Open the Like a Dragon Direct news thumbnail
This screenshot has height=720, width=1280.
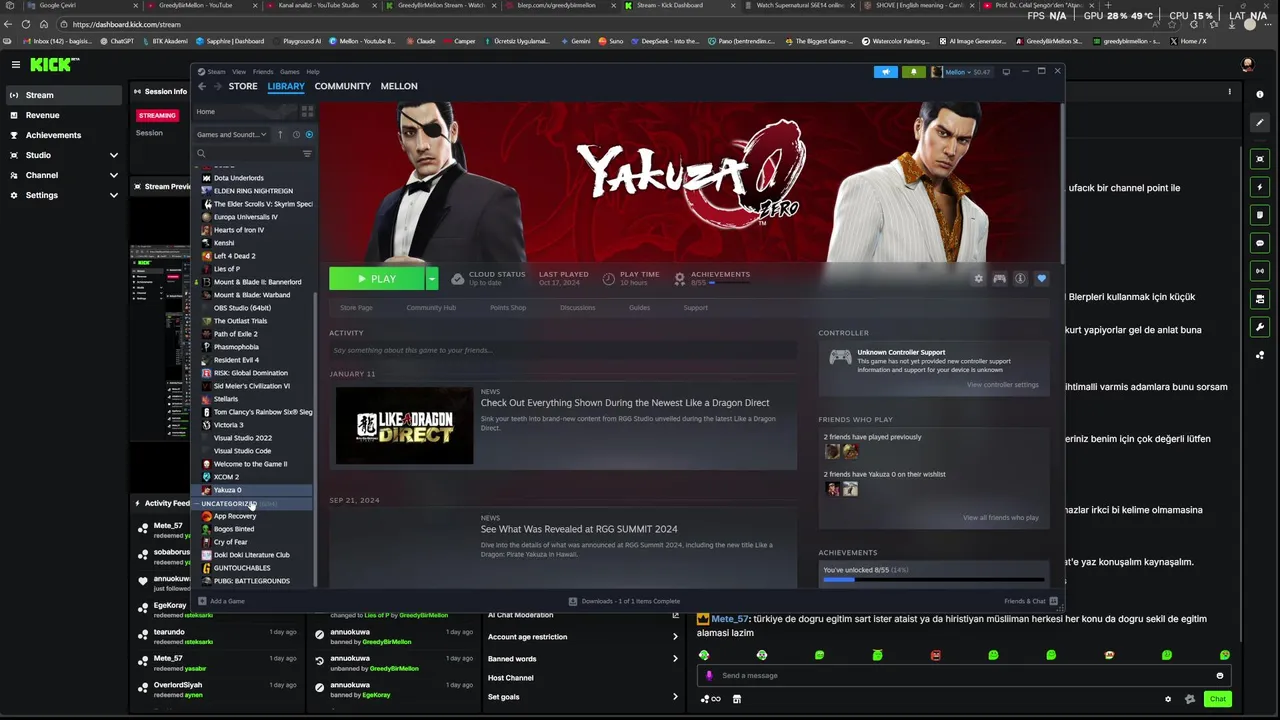404,426
